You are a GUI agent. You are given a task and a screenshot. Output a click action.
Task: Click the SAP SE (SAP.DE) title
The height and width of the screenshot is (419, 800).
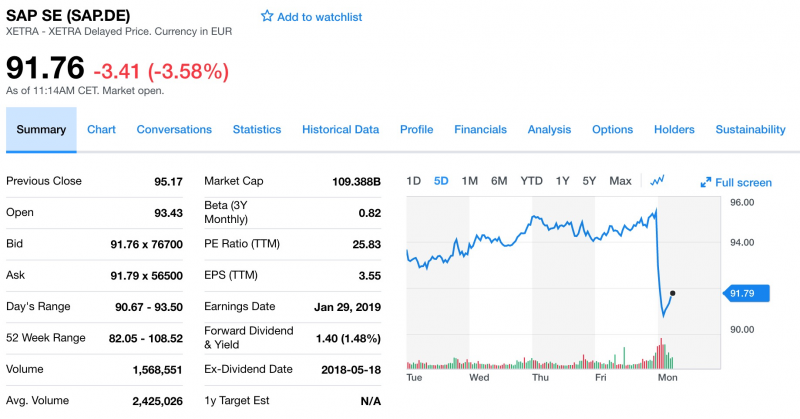tap(68, 15)
